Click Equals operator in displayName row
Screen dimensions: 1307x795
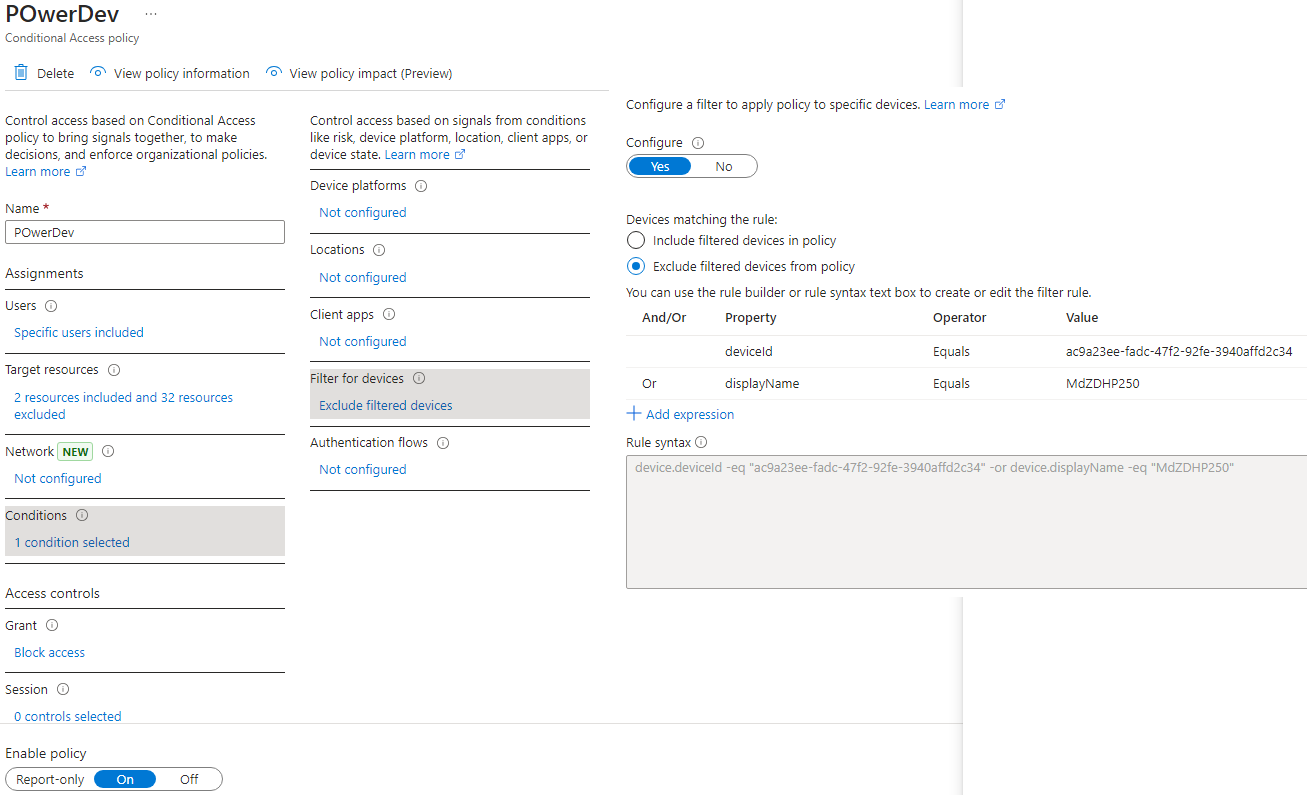(x=951, y=384)
